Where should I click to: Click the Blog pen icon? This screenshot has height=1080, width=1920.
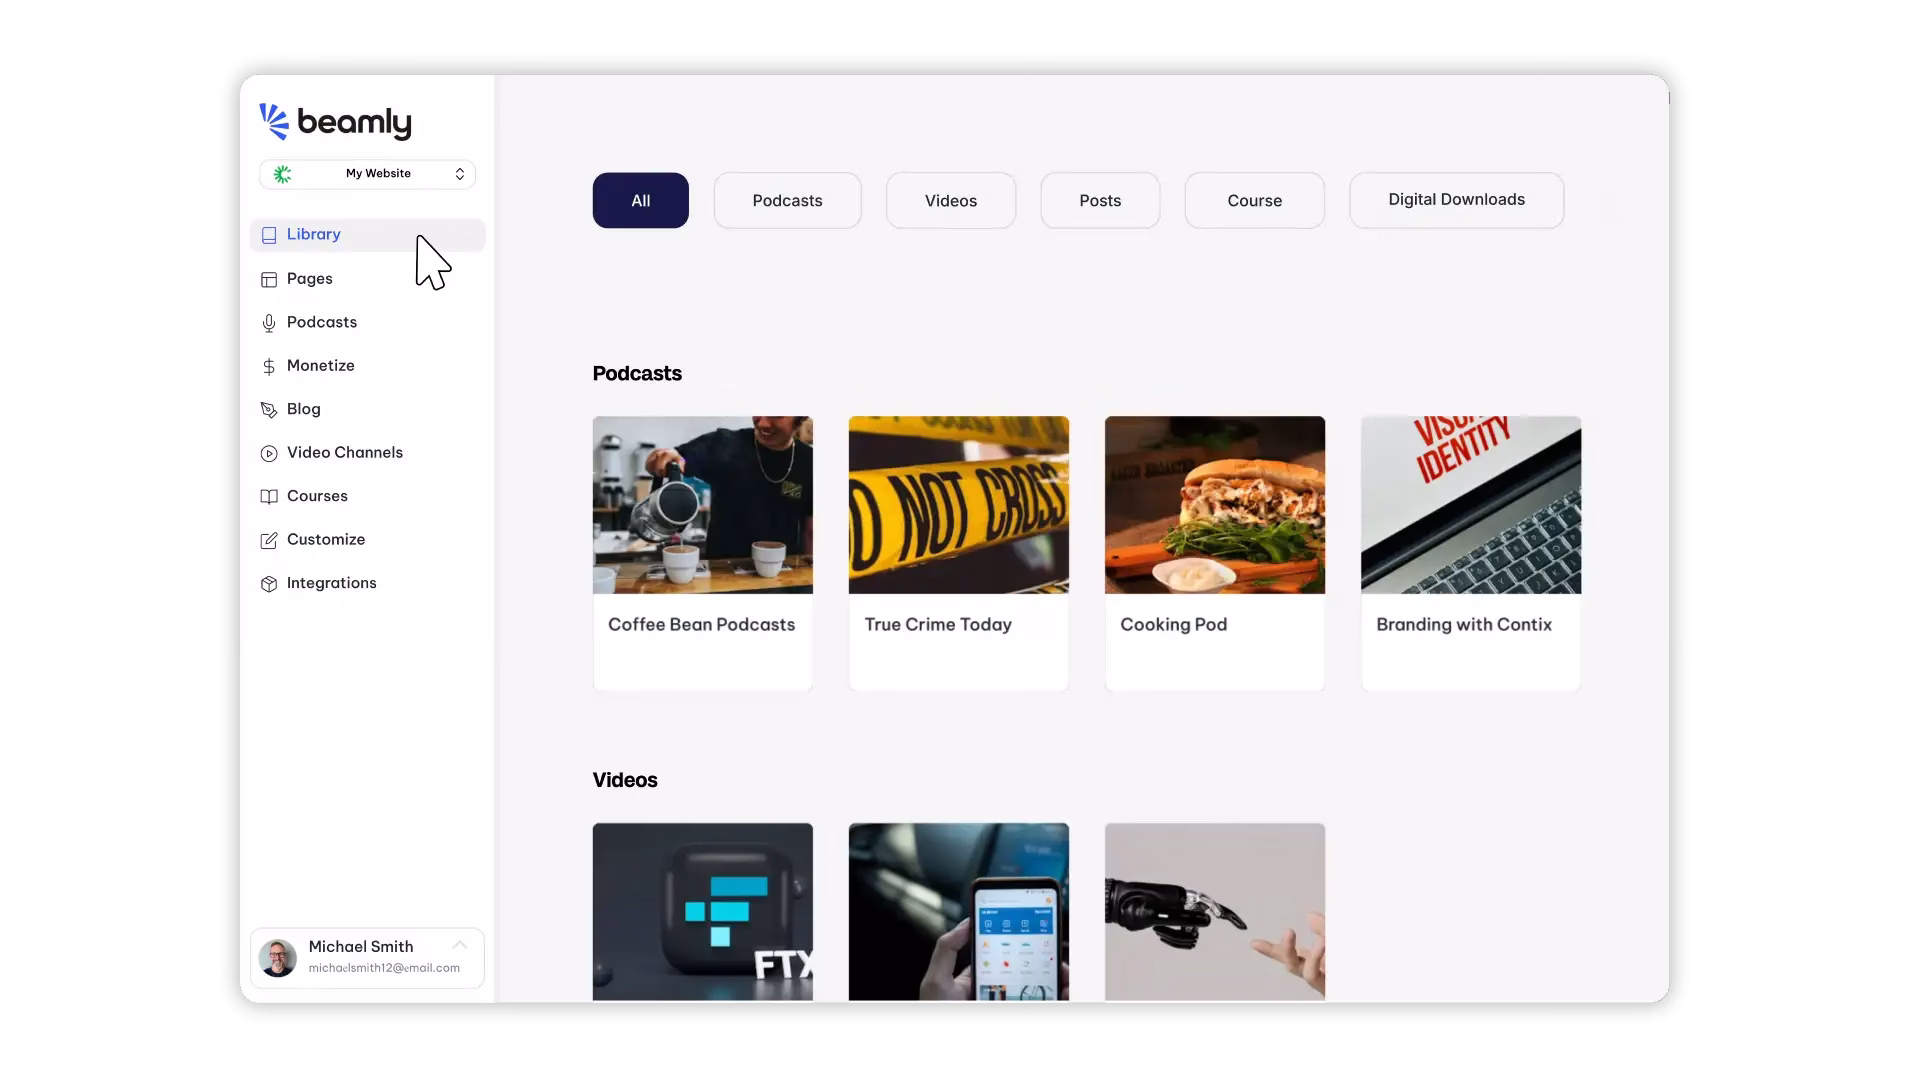pos(269,410)
